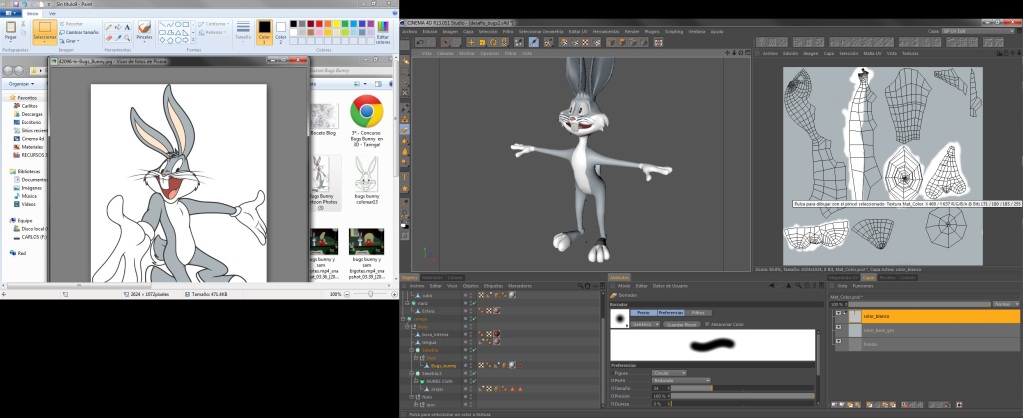Toggle Dureza parameter checkbox in Borrador preferences

[x=613, y=404]
